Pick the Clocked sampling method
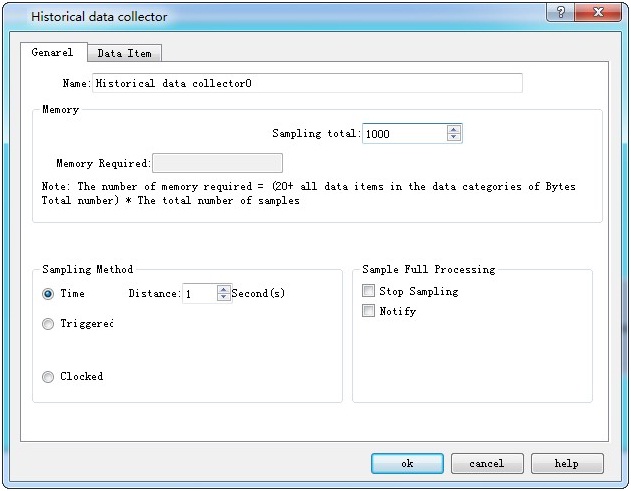631x491 pixels. (48, 377)
